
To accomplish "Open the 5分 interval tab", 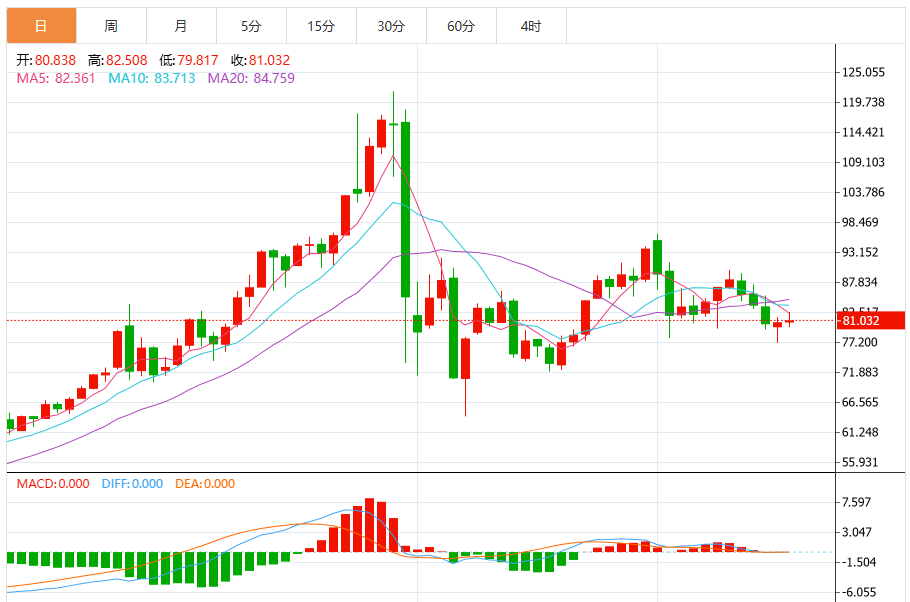I will (251, 26).
